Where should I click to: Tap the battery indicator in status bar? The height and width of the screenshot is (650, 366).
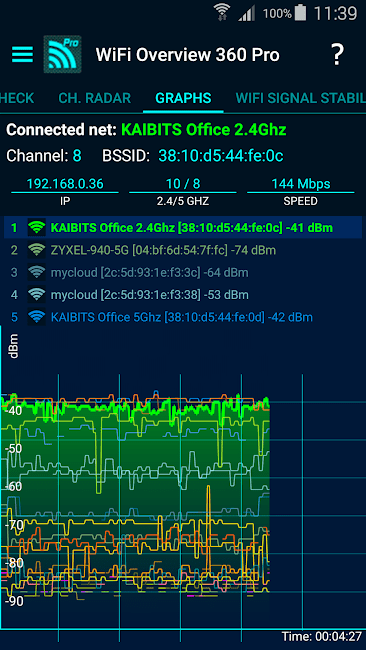click(x=300, y=13)
